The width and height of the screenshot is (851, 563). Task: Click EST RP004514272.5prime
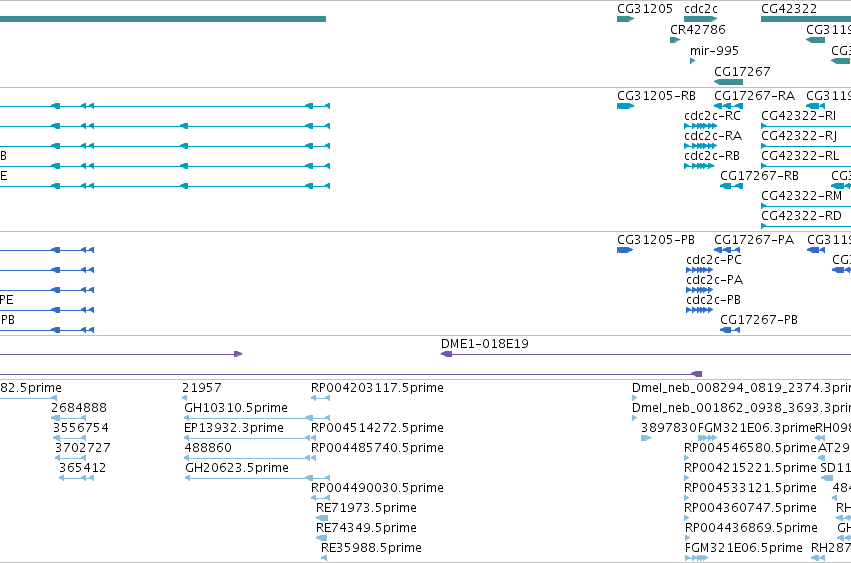377,428
